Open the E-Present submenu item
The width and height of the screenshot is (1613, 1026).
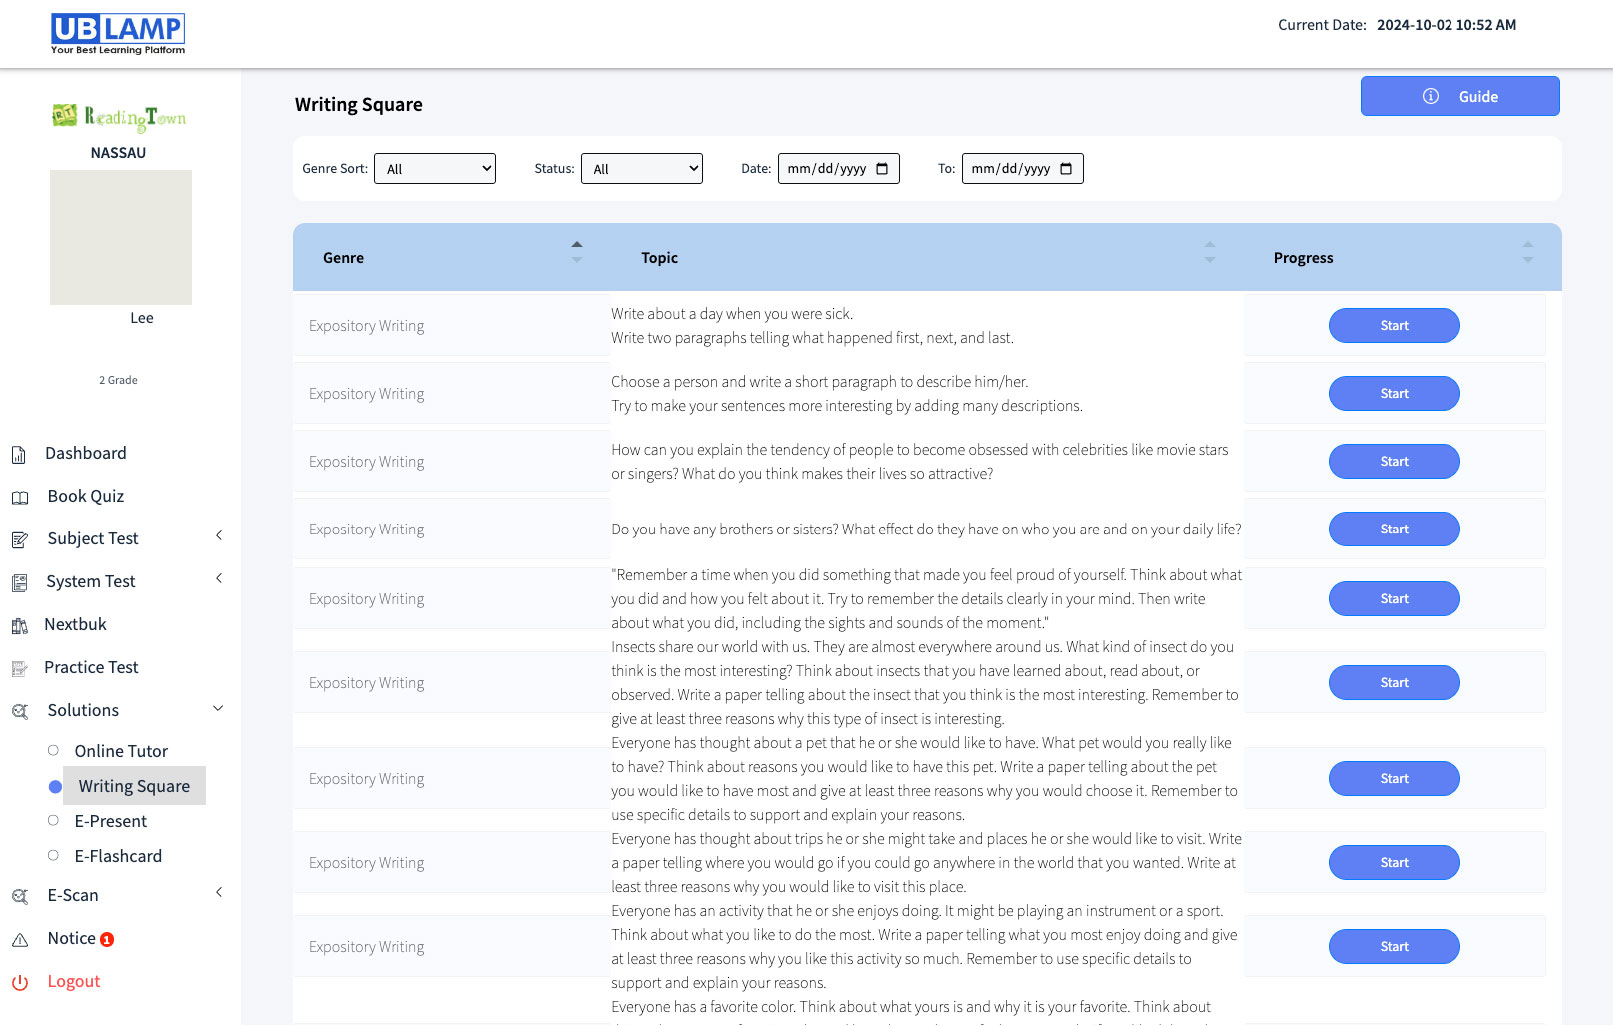click(x=110, y=821)
